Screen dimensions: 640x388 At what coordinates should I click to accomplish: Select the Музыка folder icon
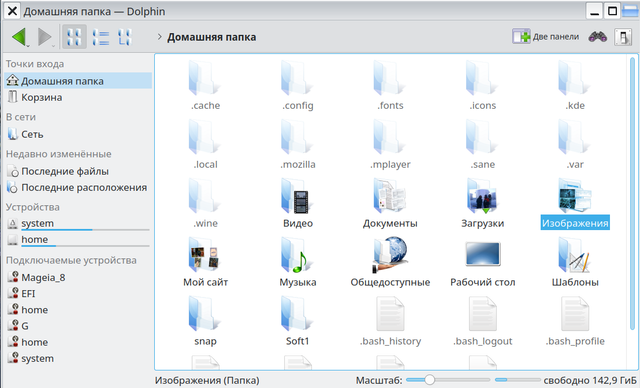(297, 255)
